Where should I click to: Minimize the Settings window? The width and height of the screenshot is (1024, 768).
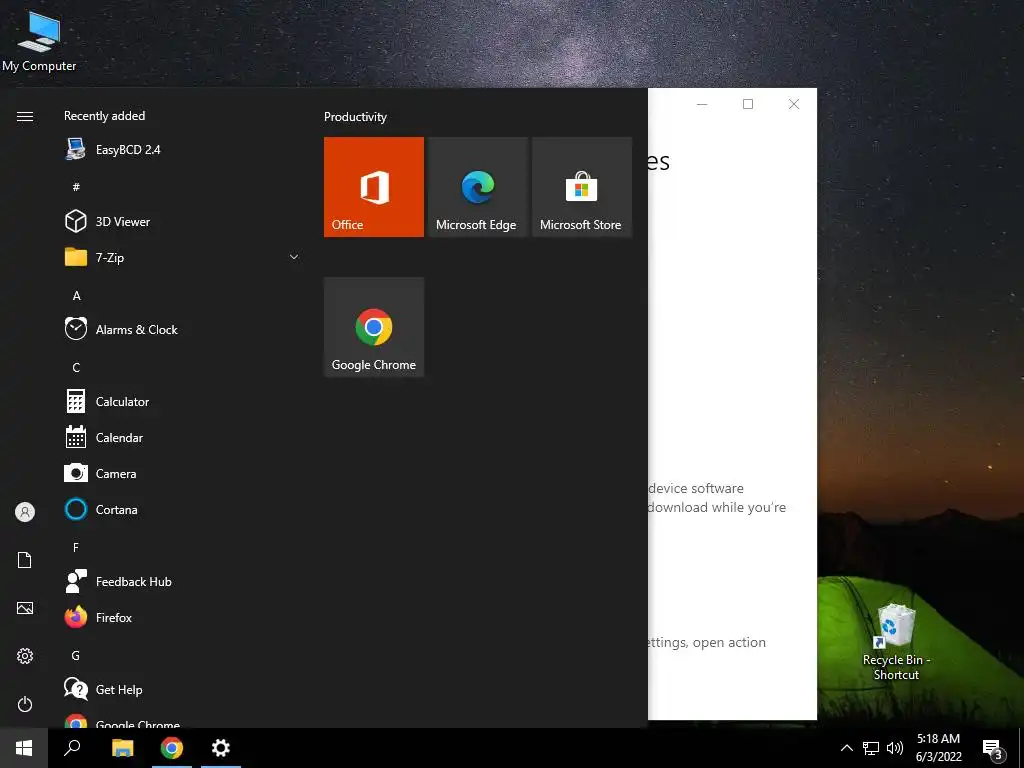702,104
